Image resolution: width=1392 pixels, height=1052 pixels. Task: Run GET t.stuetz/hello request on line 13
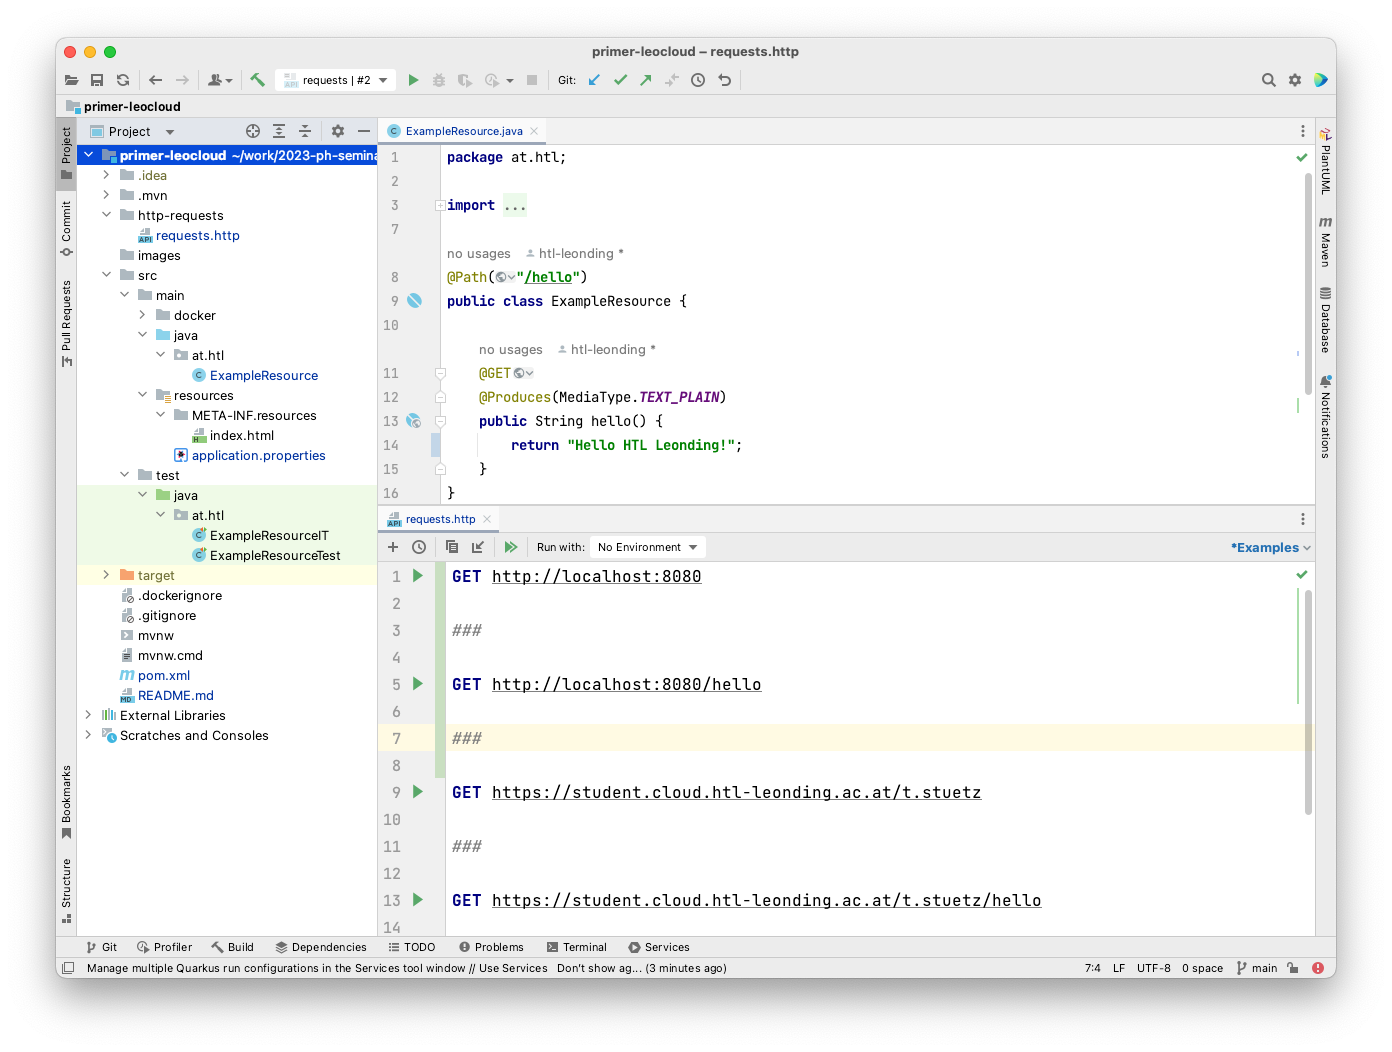(418, 900)
